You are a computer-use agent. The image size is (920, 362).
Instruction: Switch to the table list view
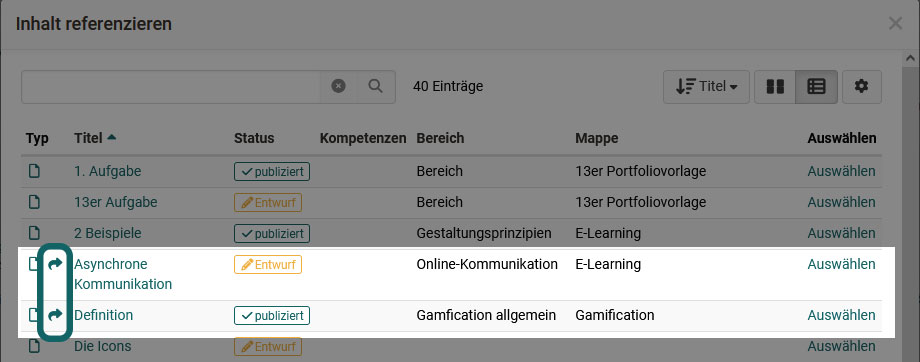coord(816,87)
